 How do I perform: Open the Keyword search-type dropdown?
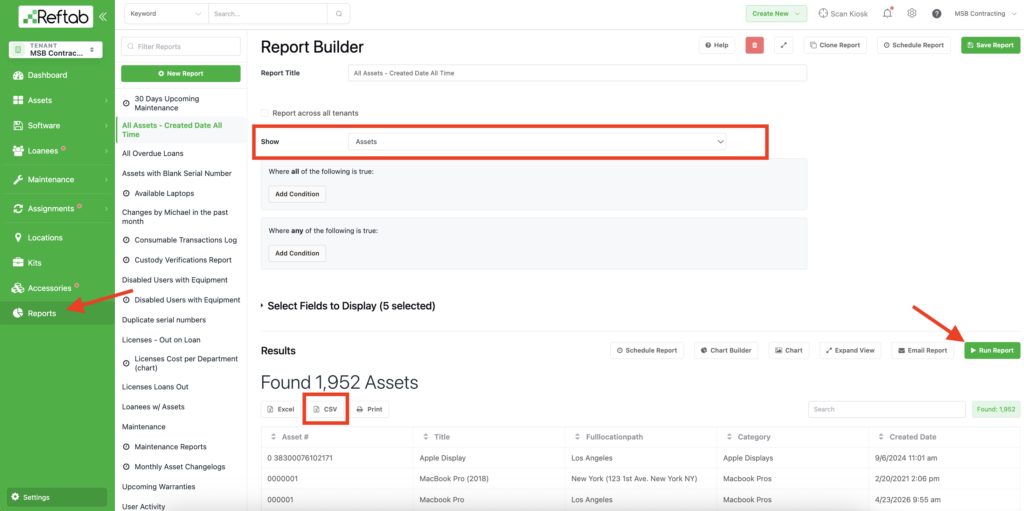(166, 13)
